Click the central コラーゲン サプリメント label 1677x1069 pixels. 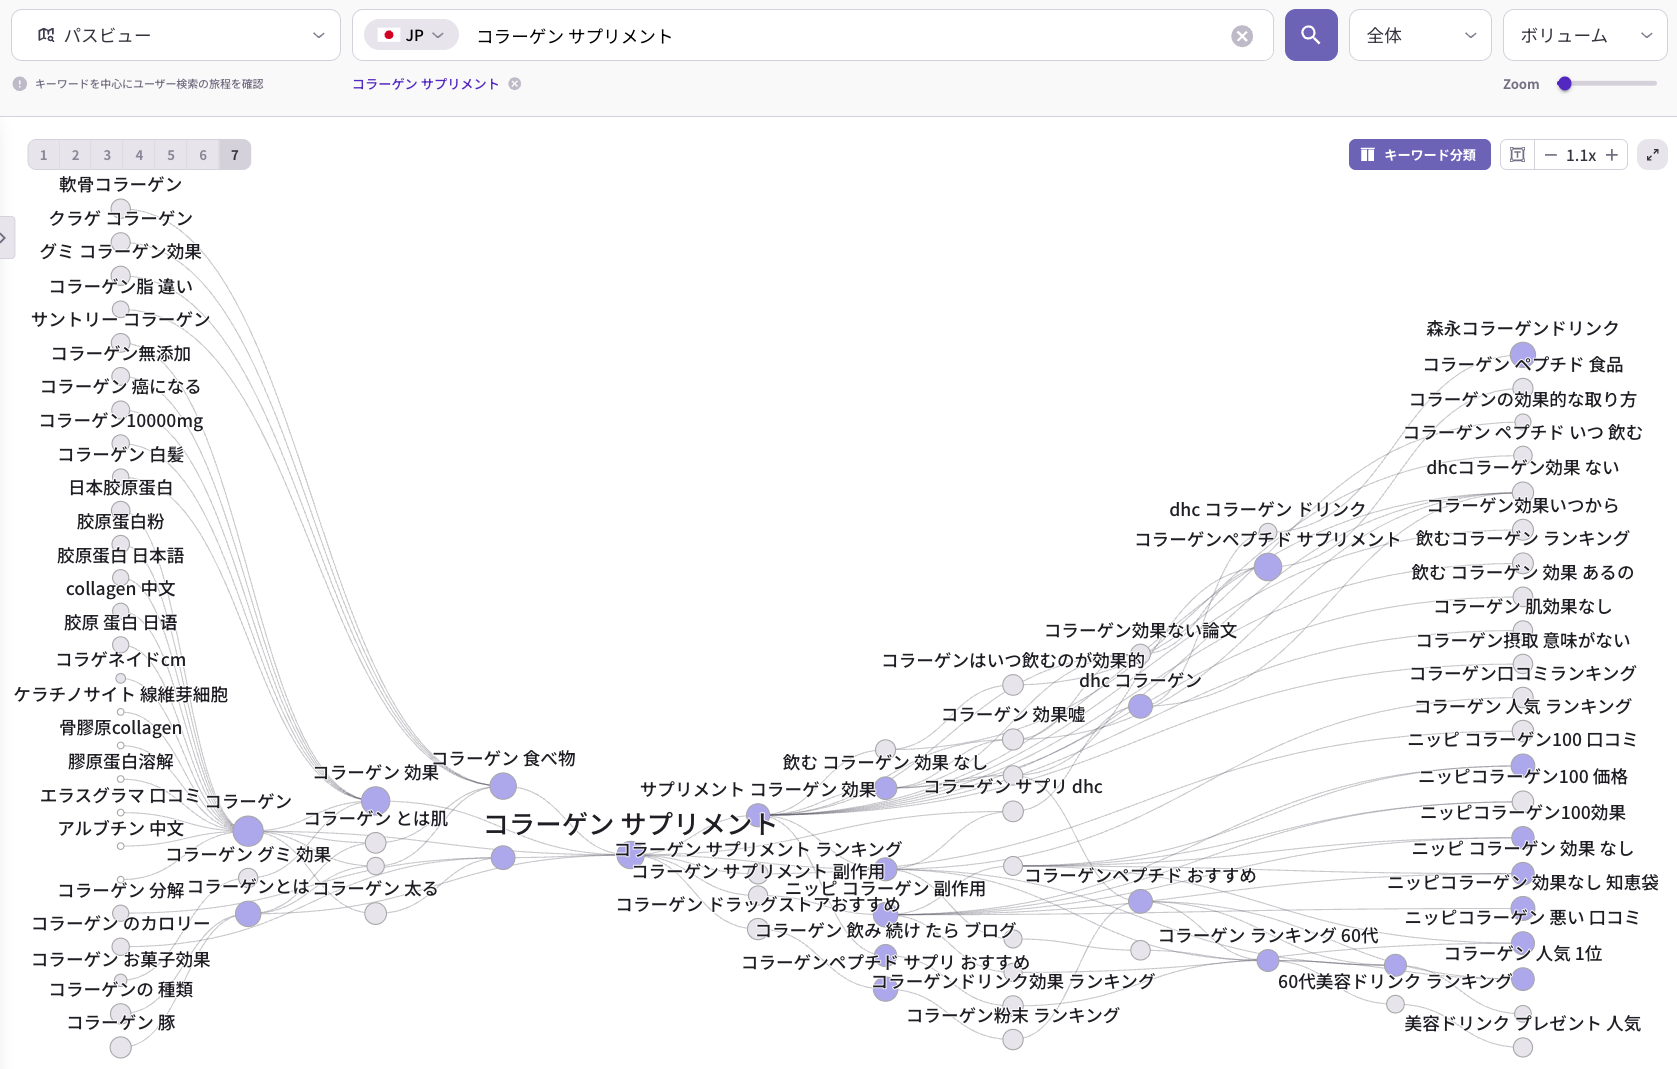pos(630,824)
